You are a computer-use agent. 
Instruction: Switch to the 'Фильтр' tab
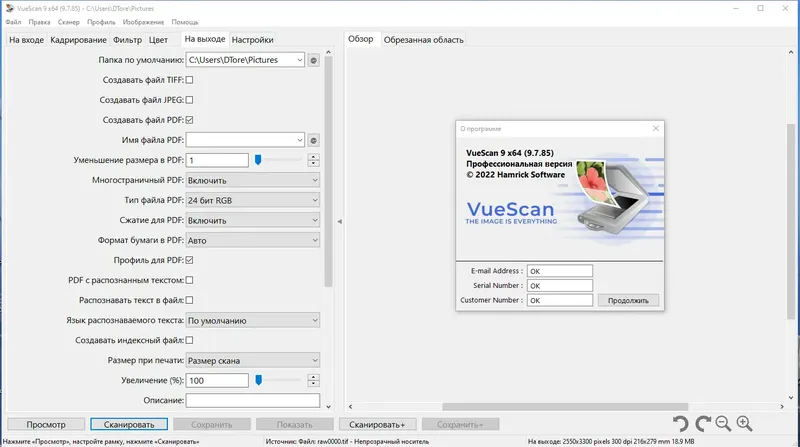(128, 40)
